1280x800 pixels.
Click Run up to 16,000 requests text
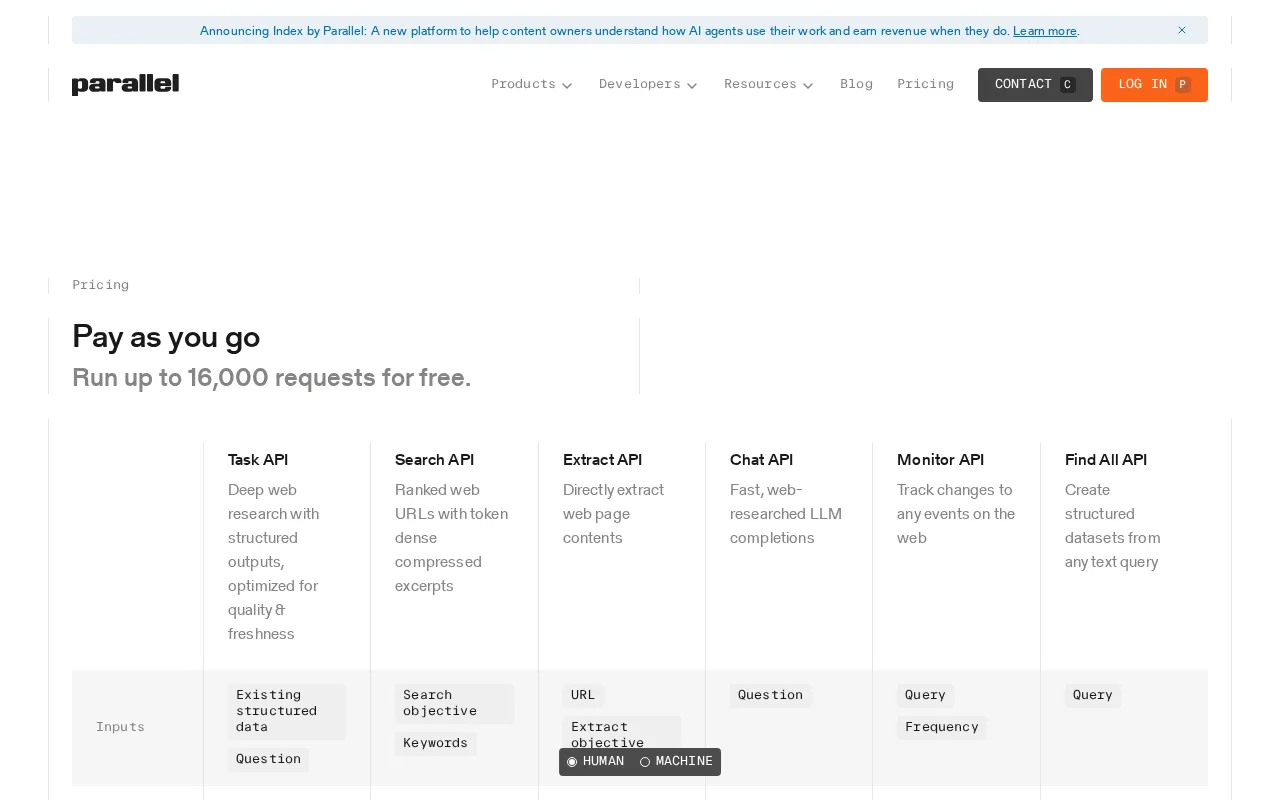(271, 378)
